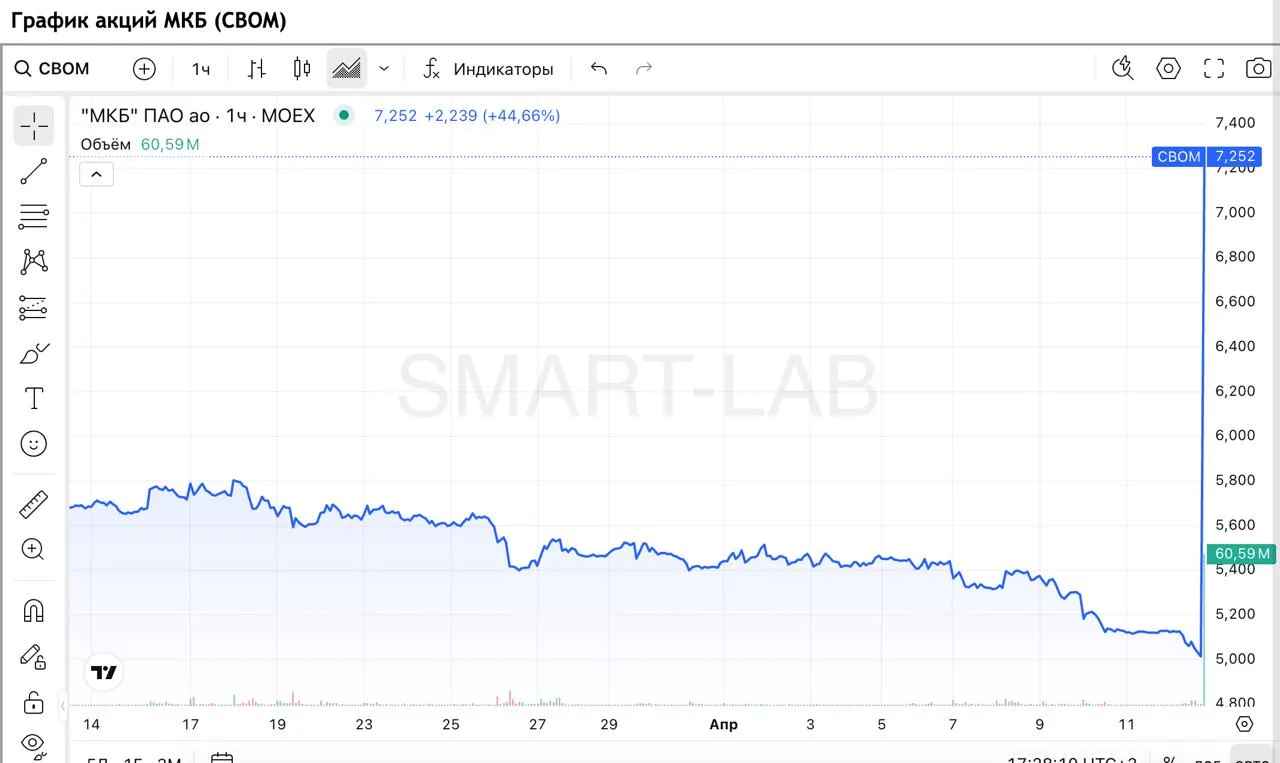
Task: Expand the chart style dropdown arrow
Action: coord(384,69)
